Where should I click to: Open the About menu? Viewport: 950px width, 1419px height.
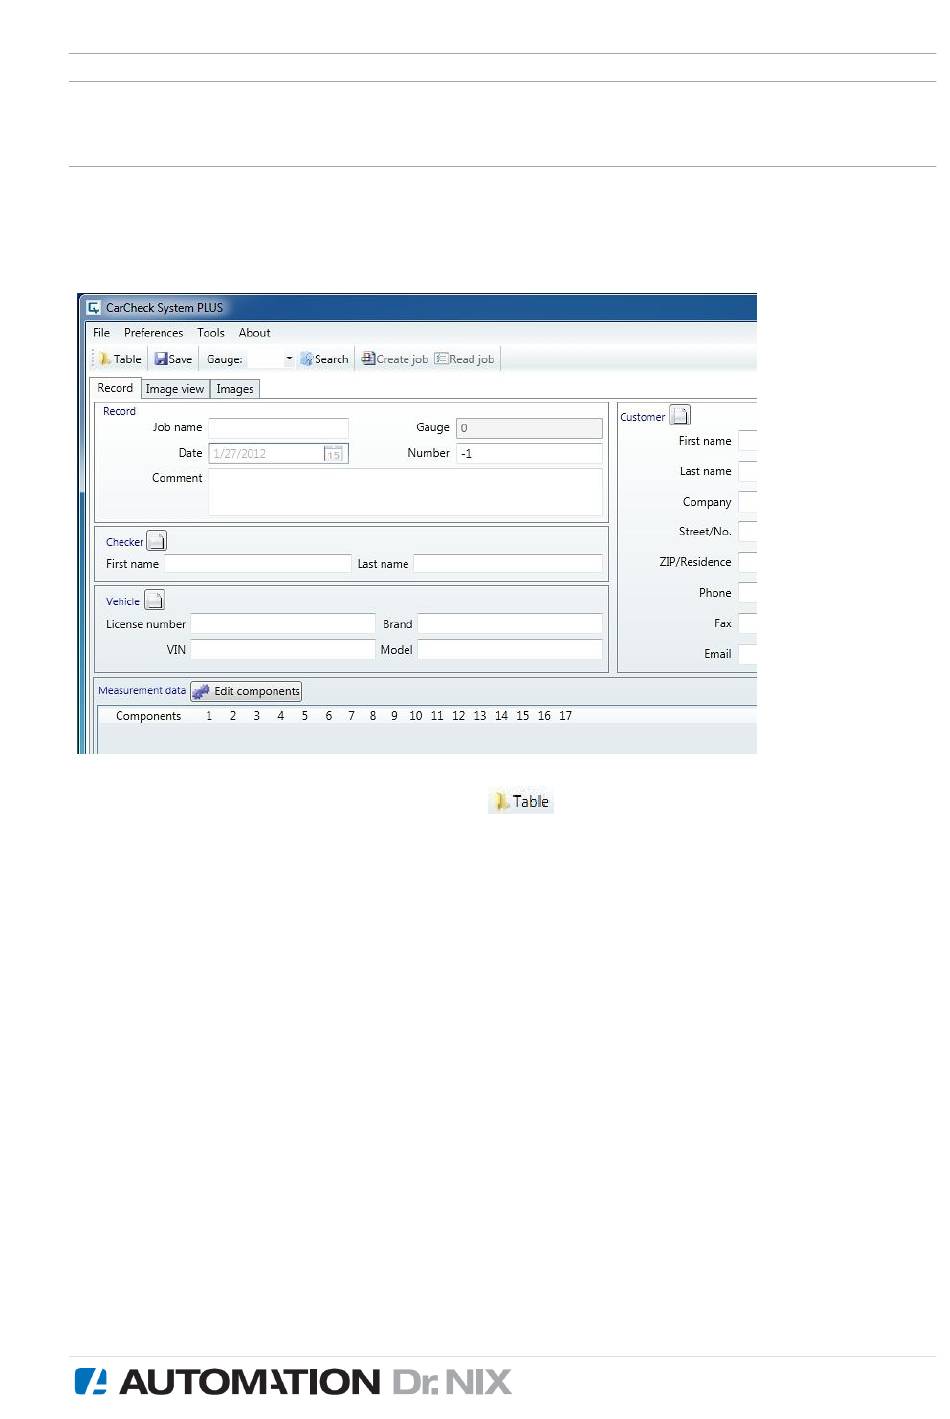click(x=254, y=333)
